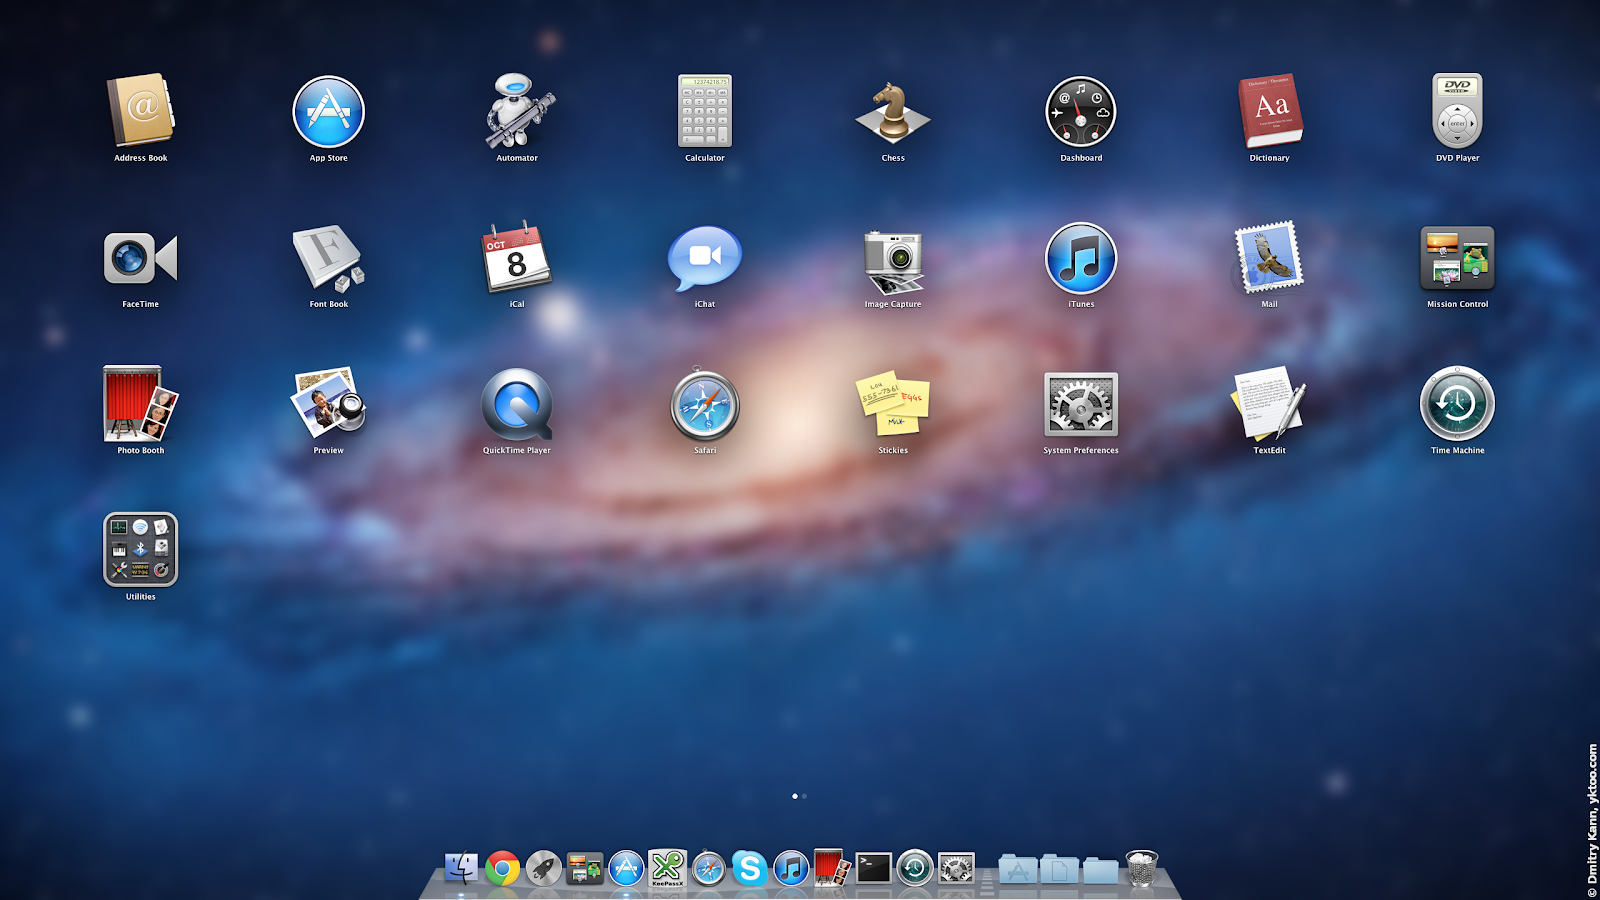Image resolution: width=1600 pixels, height=900 pixels.
Task: Open System Preferences from the Launchpad grid
Action: pos(1081,405)
